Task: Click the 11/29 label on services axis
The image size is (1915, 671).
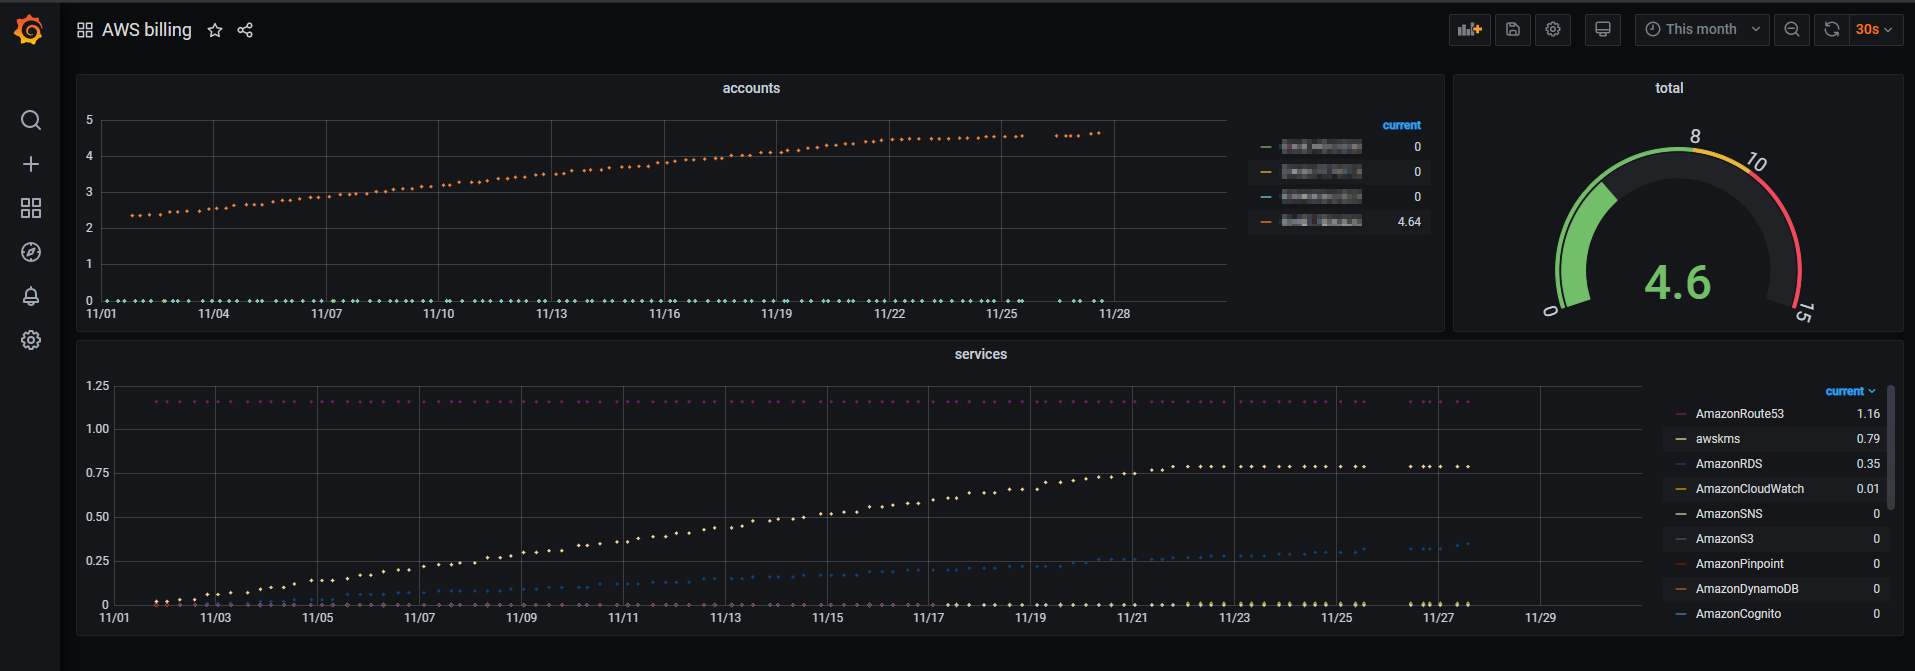Action: coord(1540,618)
